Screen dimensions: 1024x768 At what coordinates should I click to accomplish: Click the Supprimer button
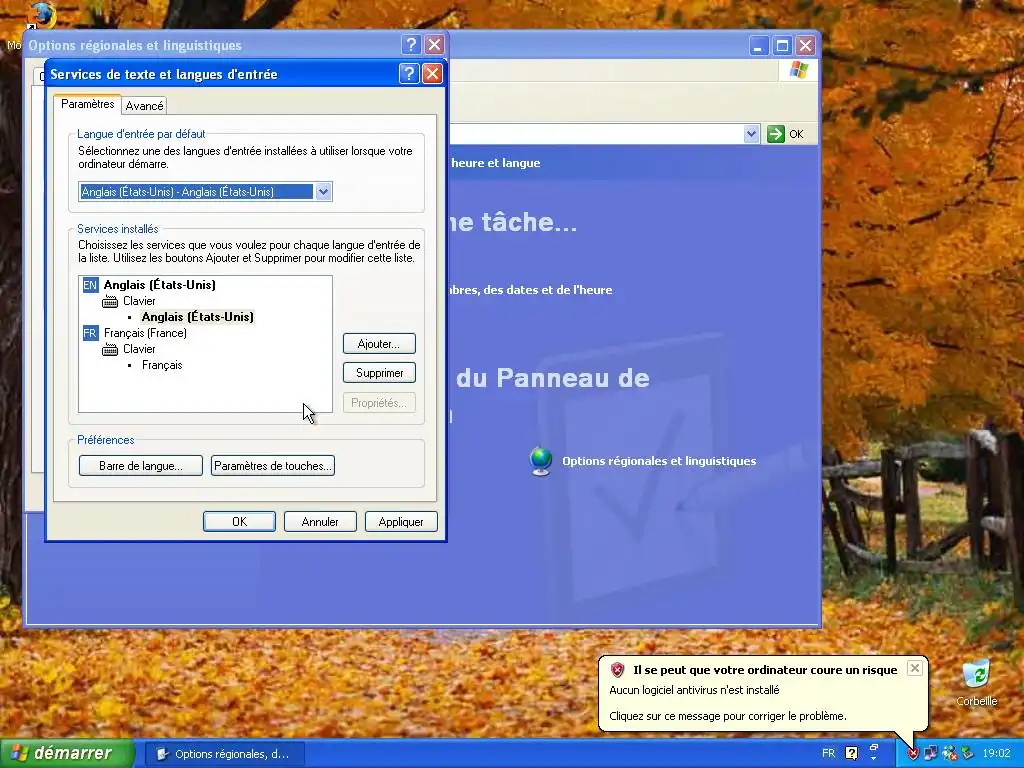(x=379, y=373)
